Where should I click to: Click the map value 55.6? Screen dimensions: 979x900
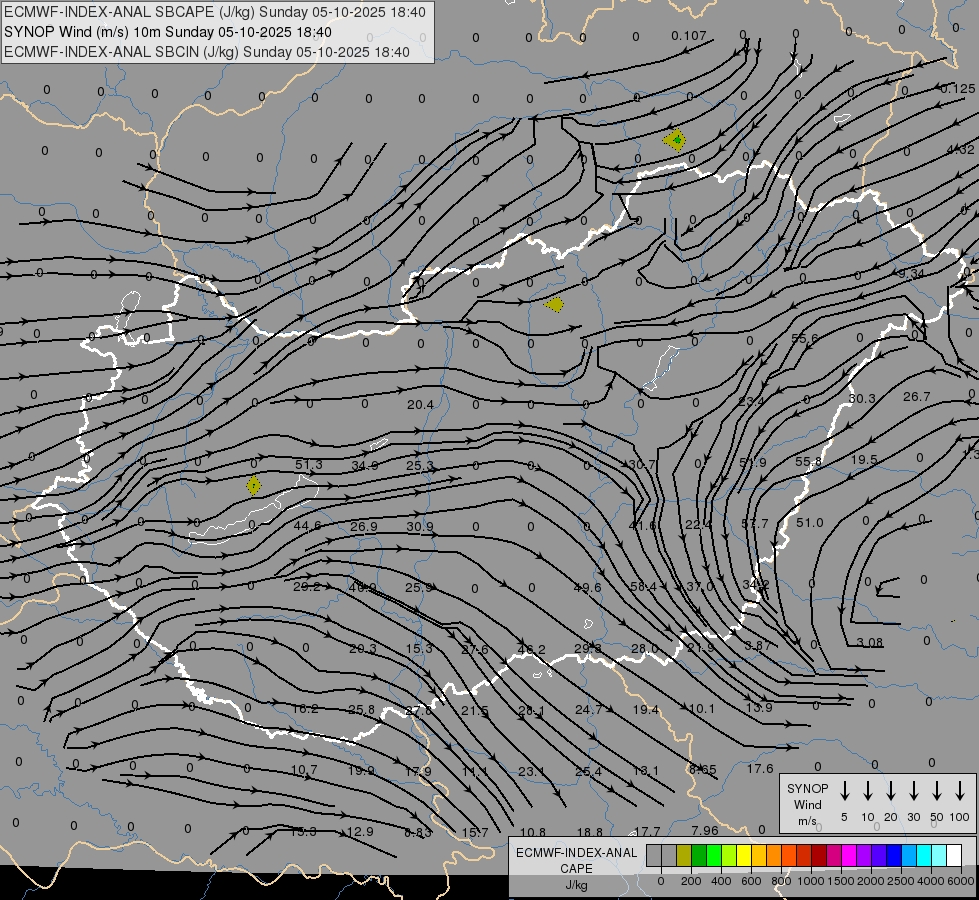coord(804,339)
